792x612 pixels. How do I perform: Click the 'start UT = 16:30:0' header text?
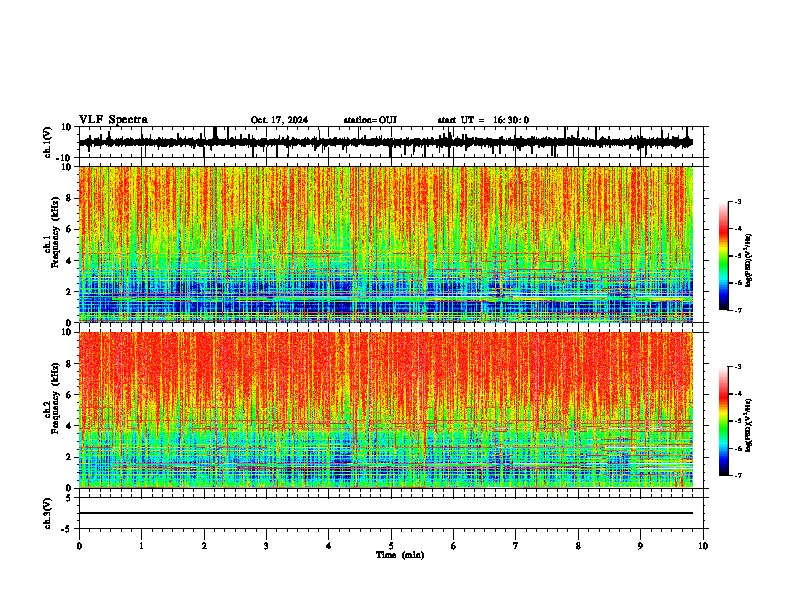(x=483, y=120)
